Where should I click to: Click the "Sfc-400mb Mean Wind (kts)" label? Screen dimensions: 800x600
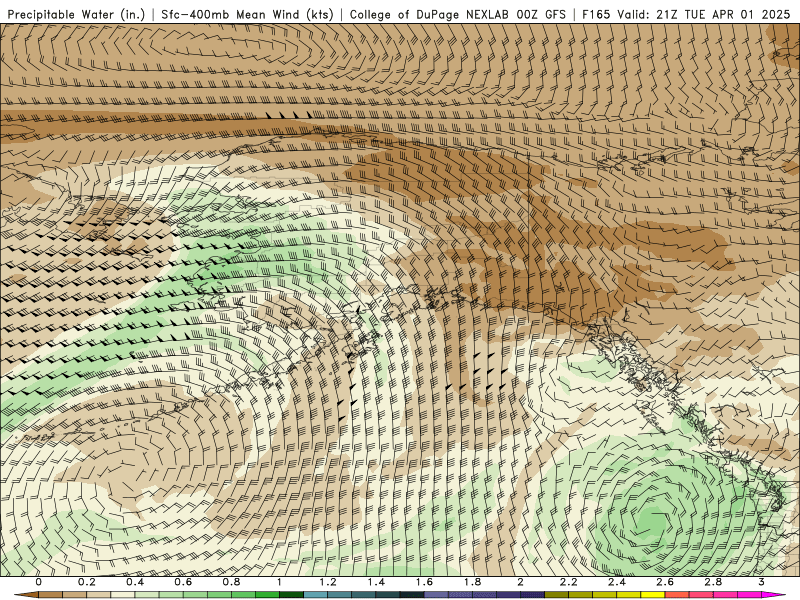click(247, 14)
